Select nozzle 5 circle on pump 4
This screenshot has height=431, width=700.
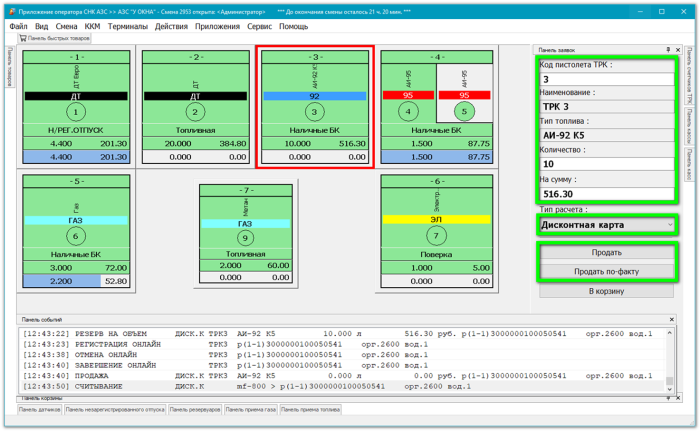[x=464, y=112]
